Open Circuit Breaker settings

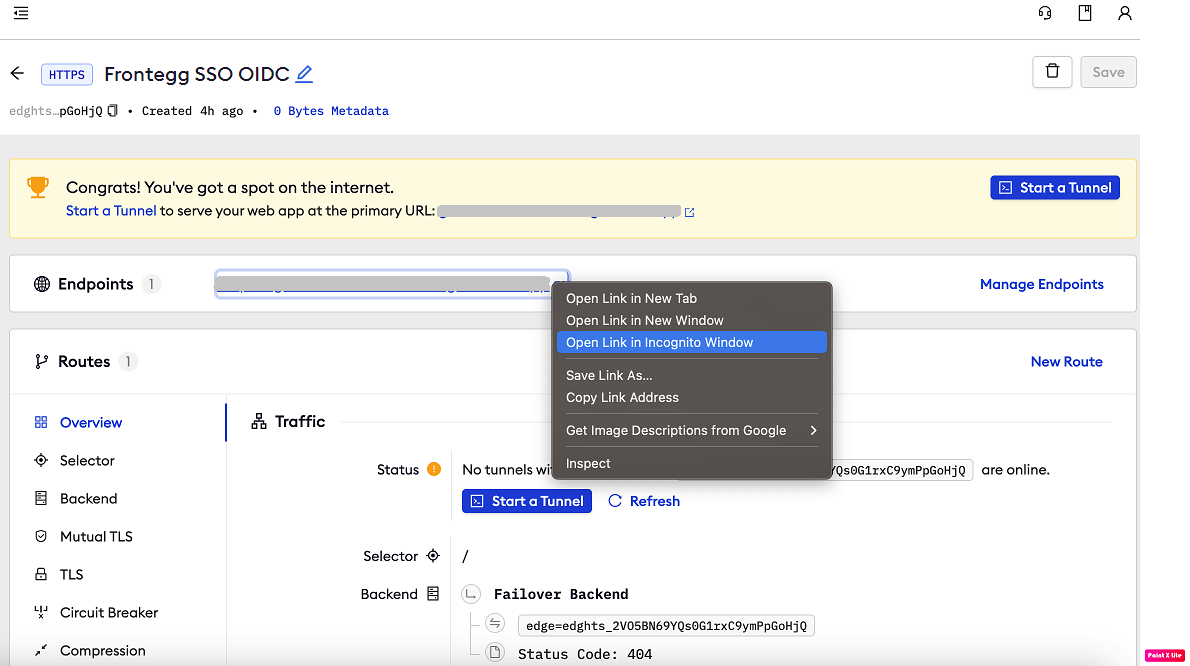point(109,612)
